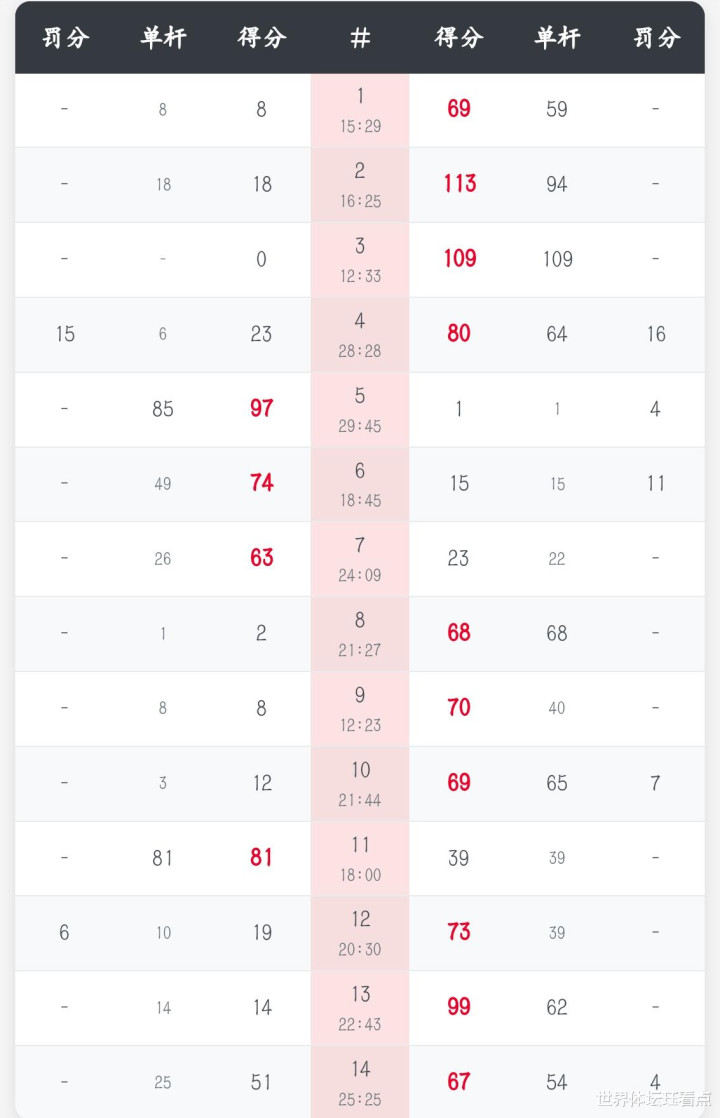Click the red score 63 in frame 7
The width and height of the screenshot is (720, 1118).
coord(262,558)
